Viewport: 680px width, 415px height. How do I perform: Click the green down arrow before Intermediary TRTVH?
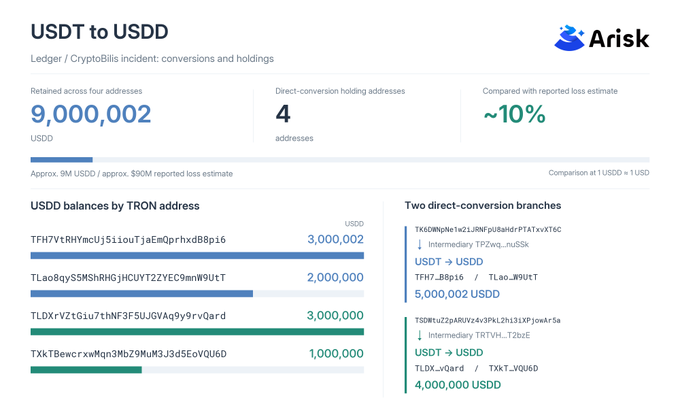point(419,335)
